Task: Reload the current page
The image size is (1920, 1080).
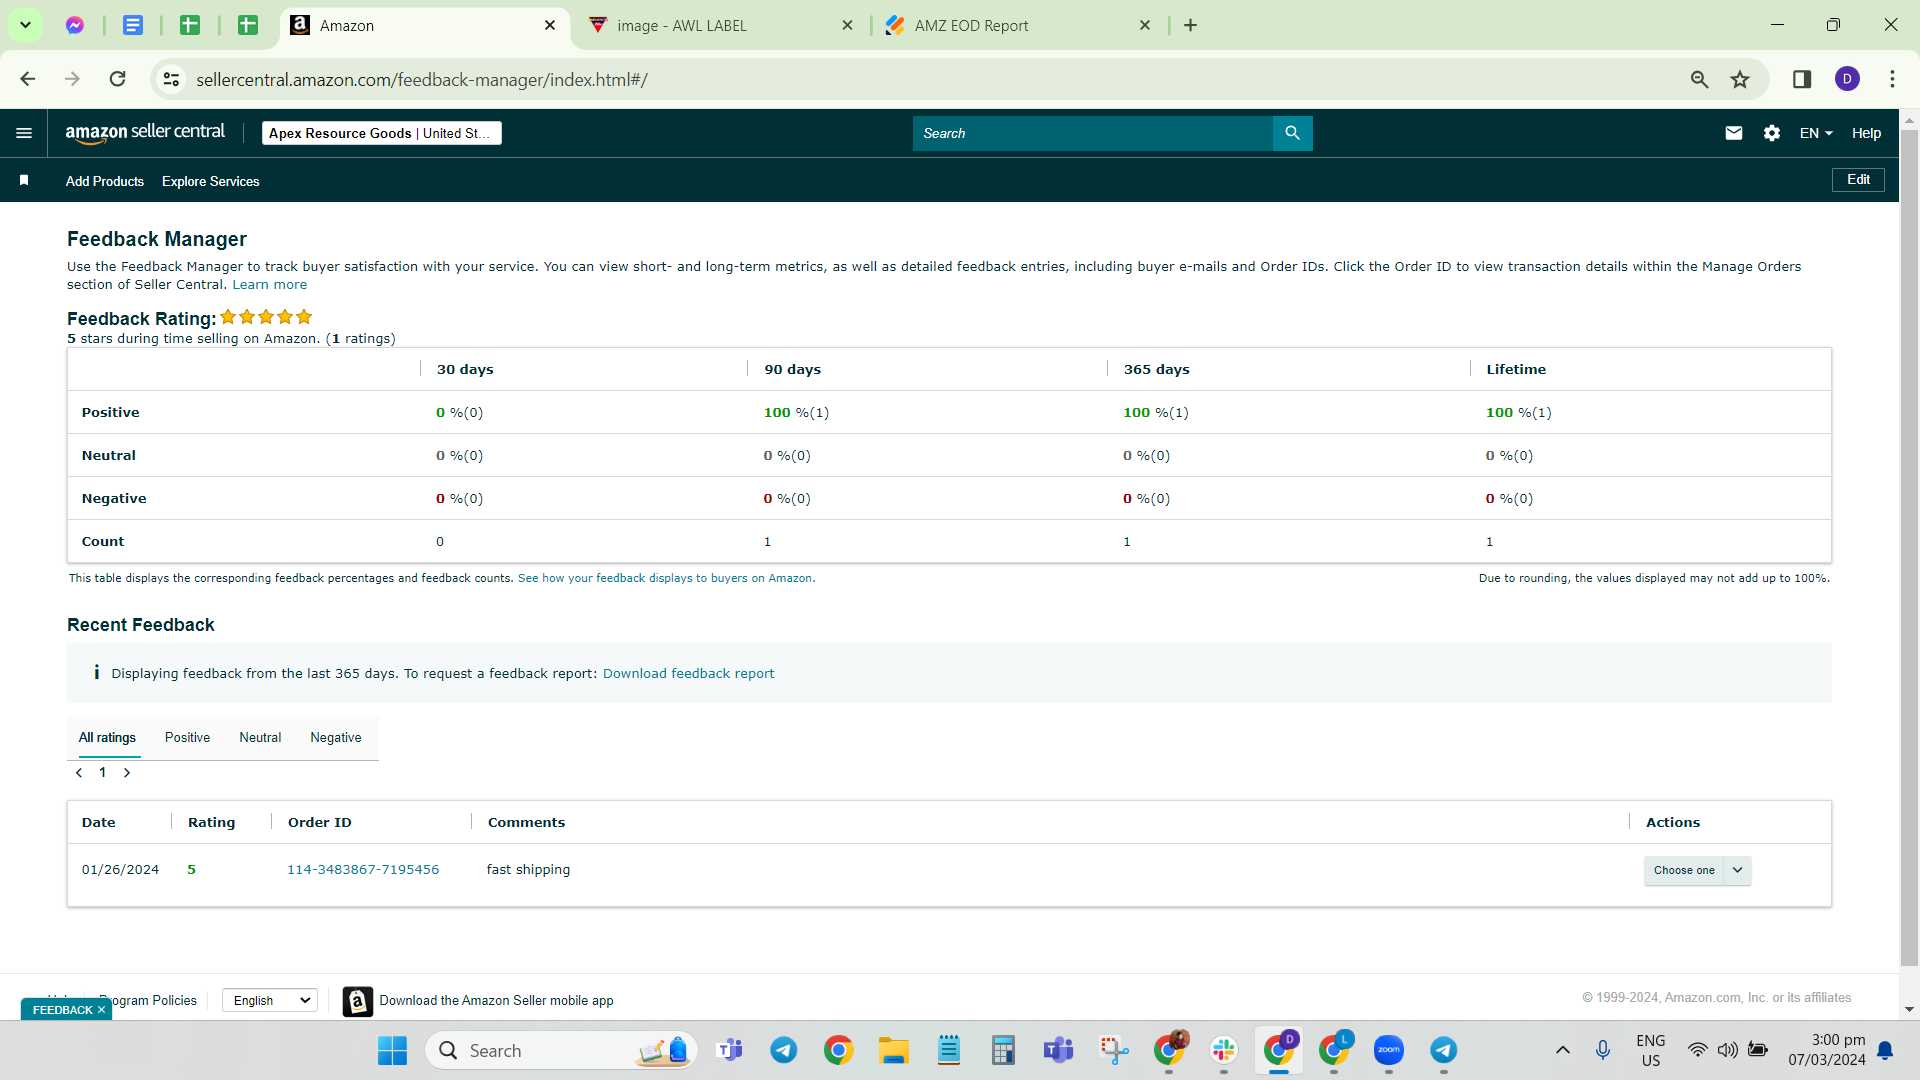Action: click(118, 79)
